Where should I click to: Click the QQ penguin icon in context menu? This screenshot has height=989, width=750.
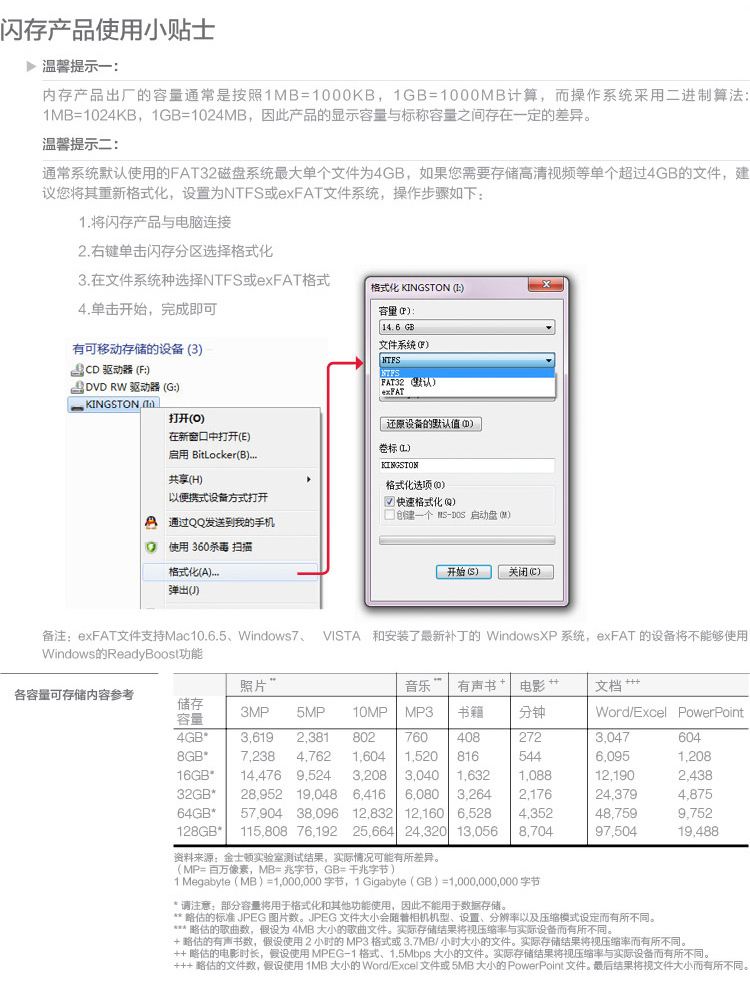click(151, 522)
